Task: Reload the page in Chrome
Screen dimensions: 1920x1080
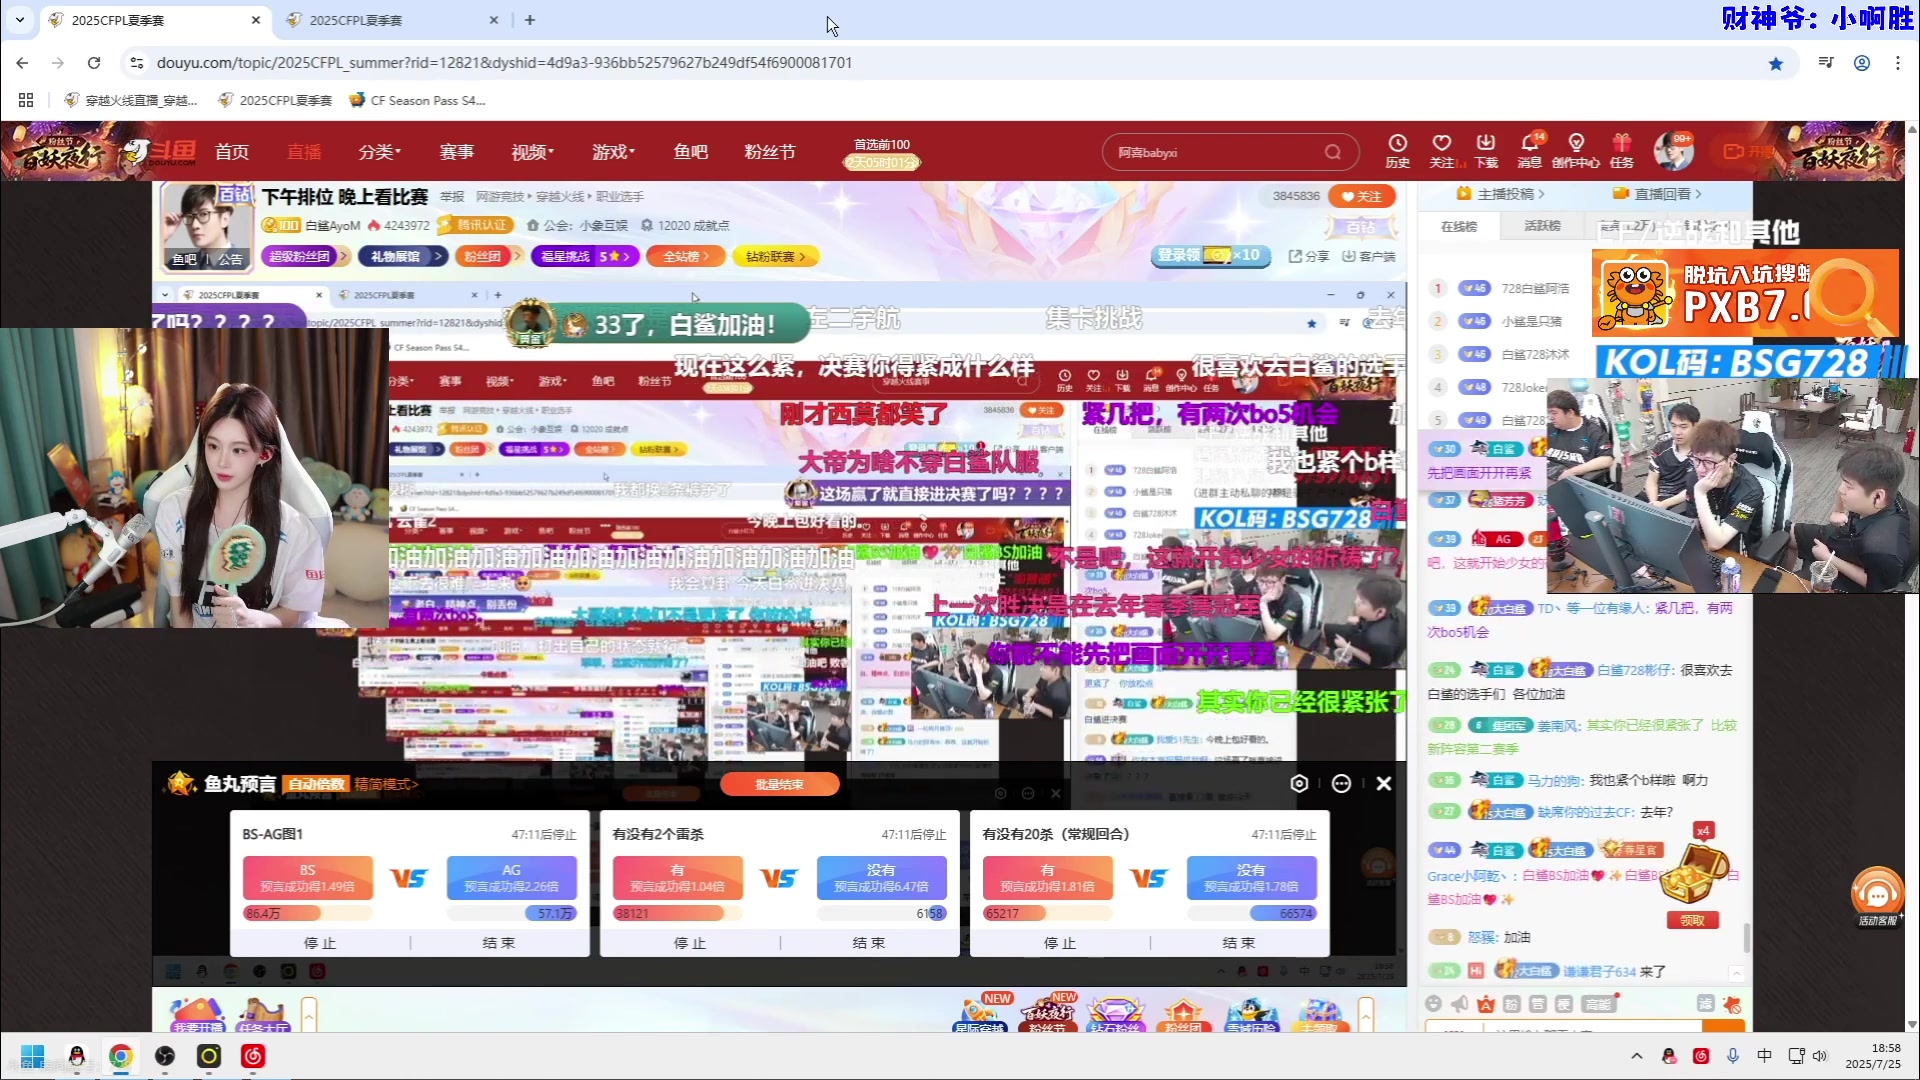Action: click(94, 63)
